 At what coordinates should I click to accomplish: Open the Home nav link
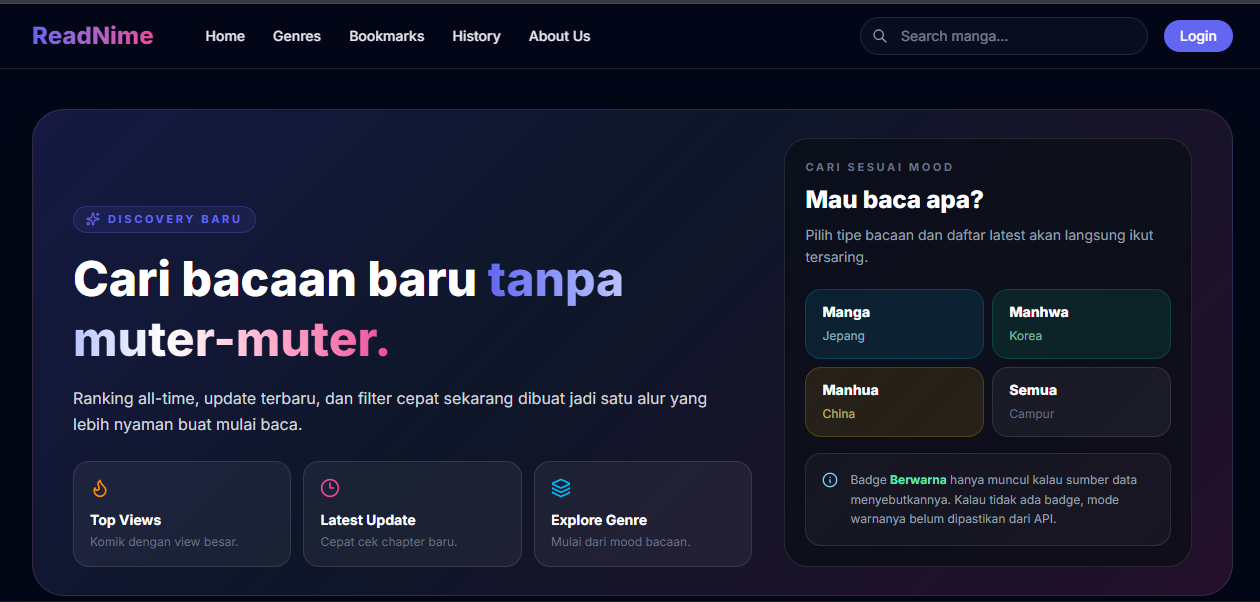[225, 36]
